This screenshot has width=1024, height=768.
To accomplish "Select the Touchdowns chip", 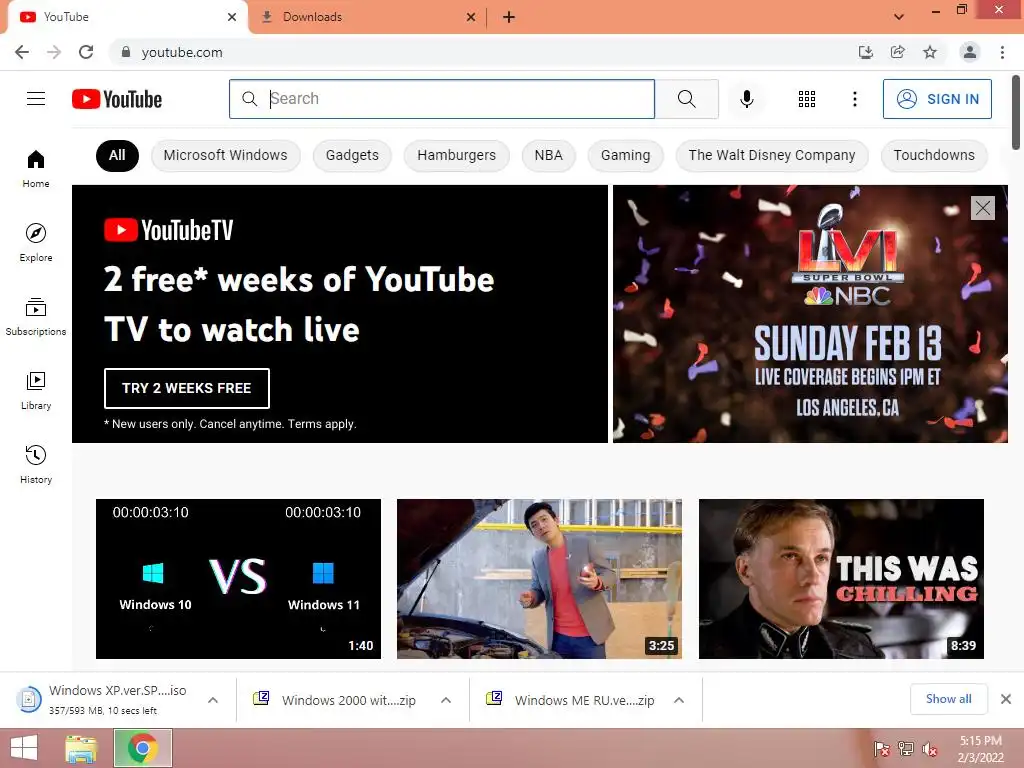I will pos(934,155).
